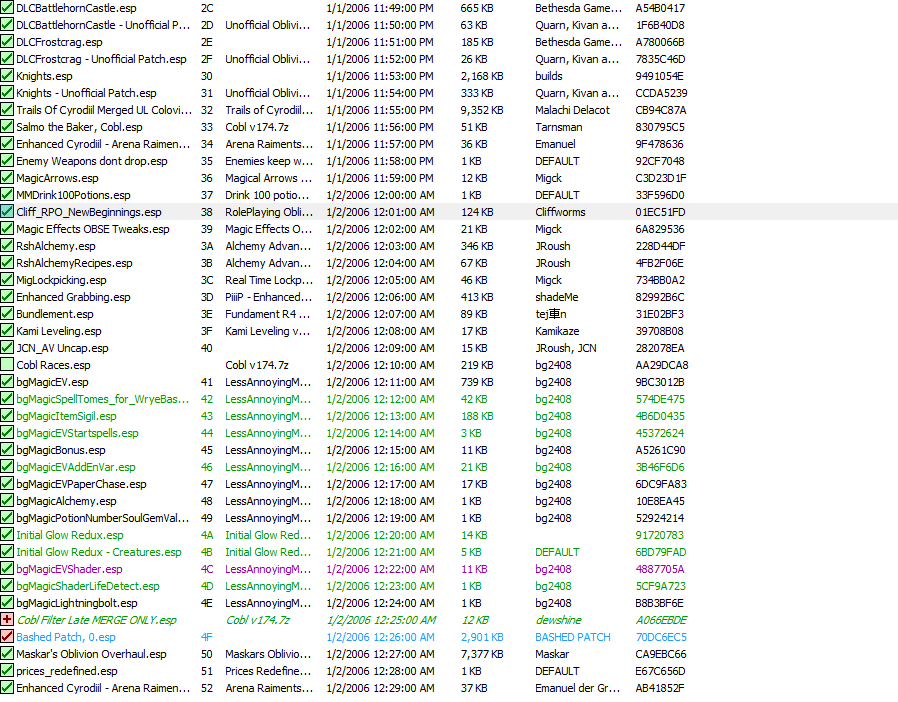Click CRC value CA9EBC66

[660, 654]
